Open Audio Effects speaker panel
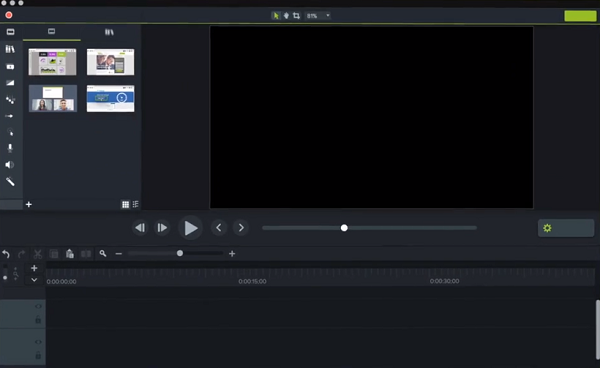Image resolution: width=600 pixels, height=368 pixels. 10,165
